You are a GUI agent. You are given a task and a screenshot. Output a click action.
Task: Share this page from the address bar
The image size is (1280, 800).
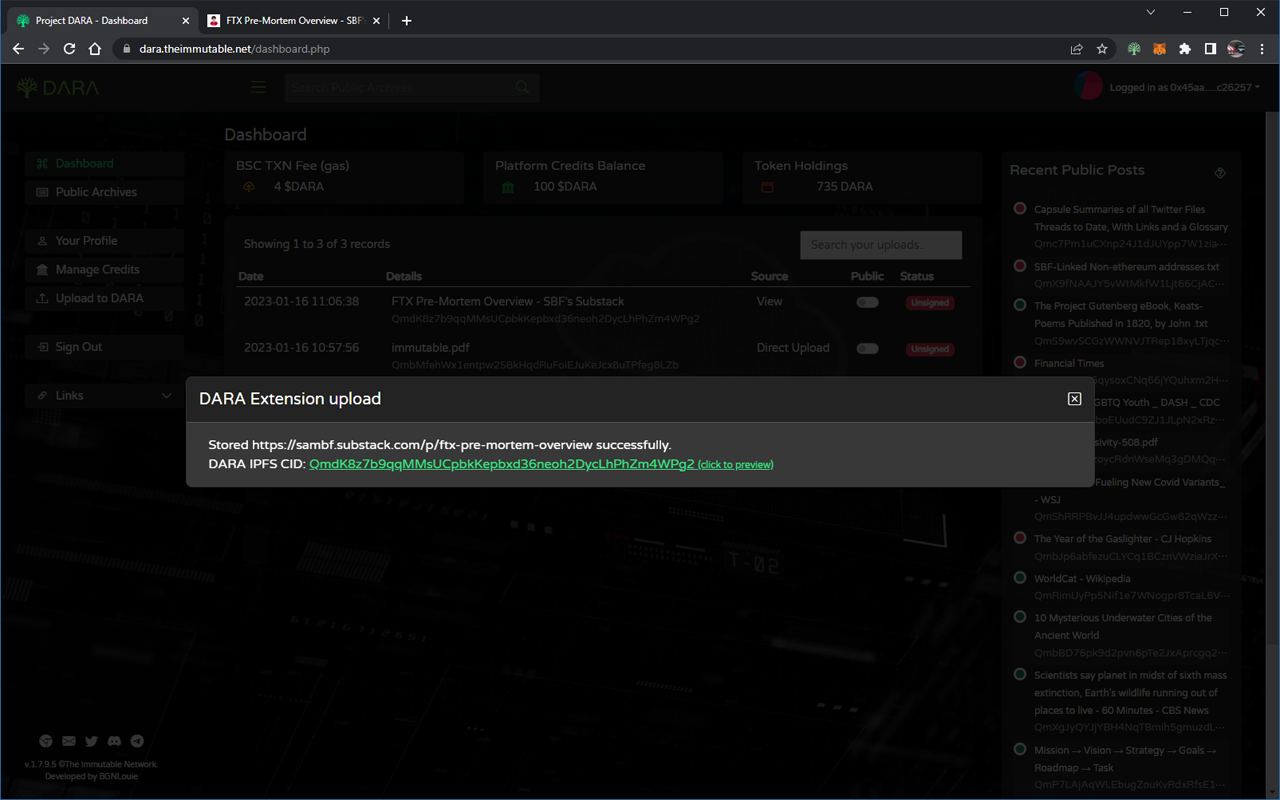(x=1076, y=48)
